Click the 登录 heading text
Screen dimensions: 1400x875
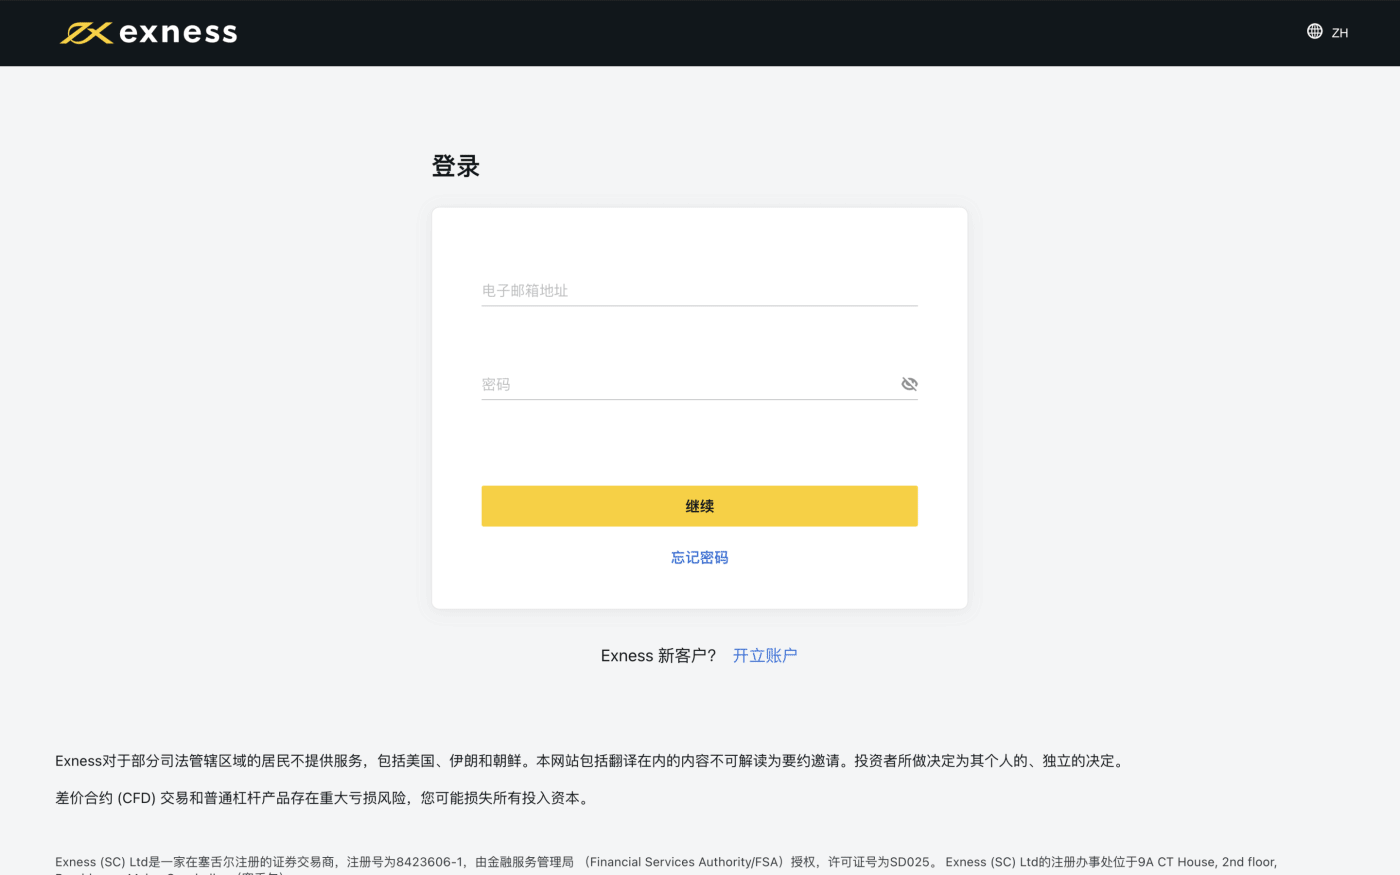[456, 166]
